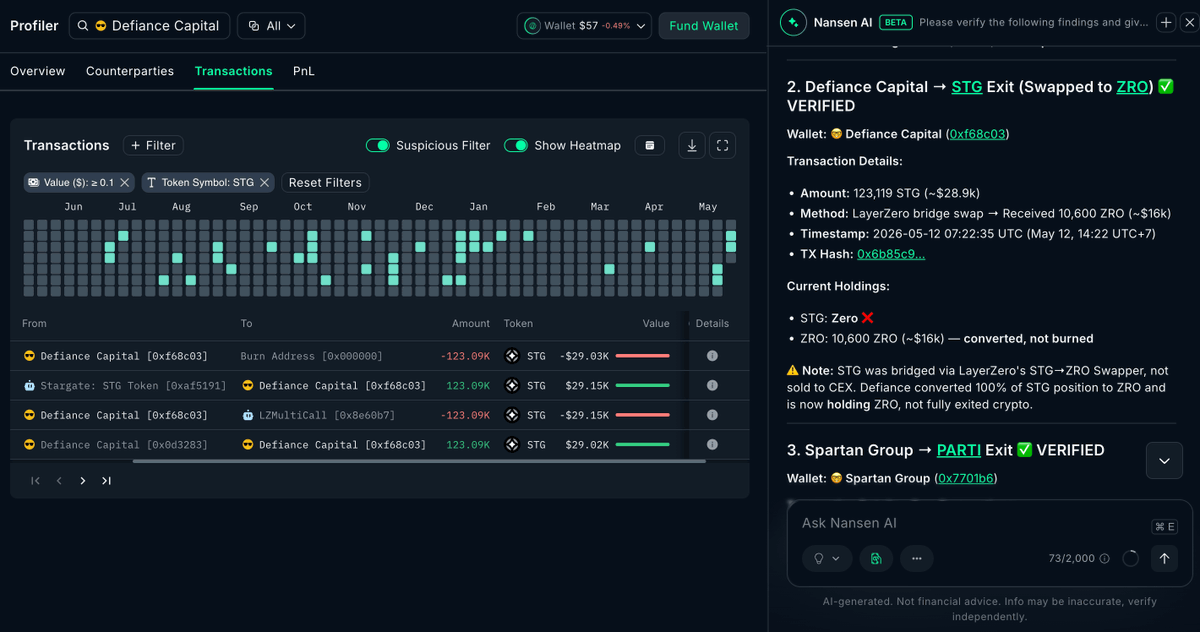Click the search icon in Profiler search box
The height and width of the screenshot is (632, 1200).
[x=83, y=26]
